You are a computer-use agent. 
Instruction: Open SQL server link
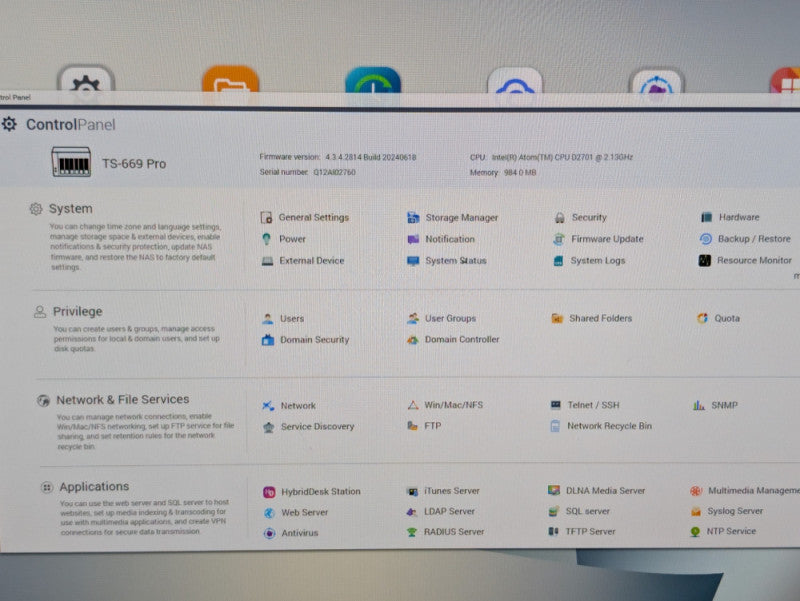click(x=587, y=511)
